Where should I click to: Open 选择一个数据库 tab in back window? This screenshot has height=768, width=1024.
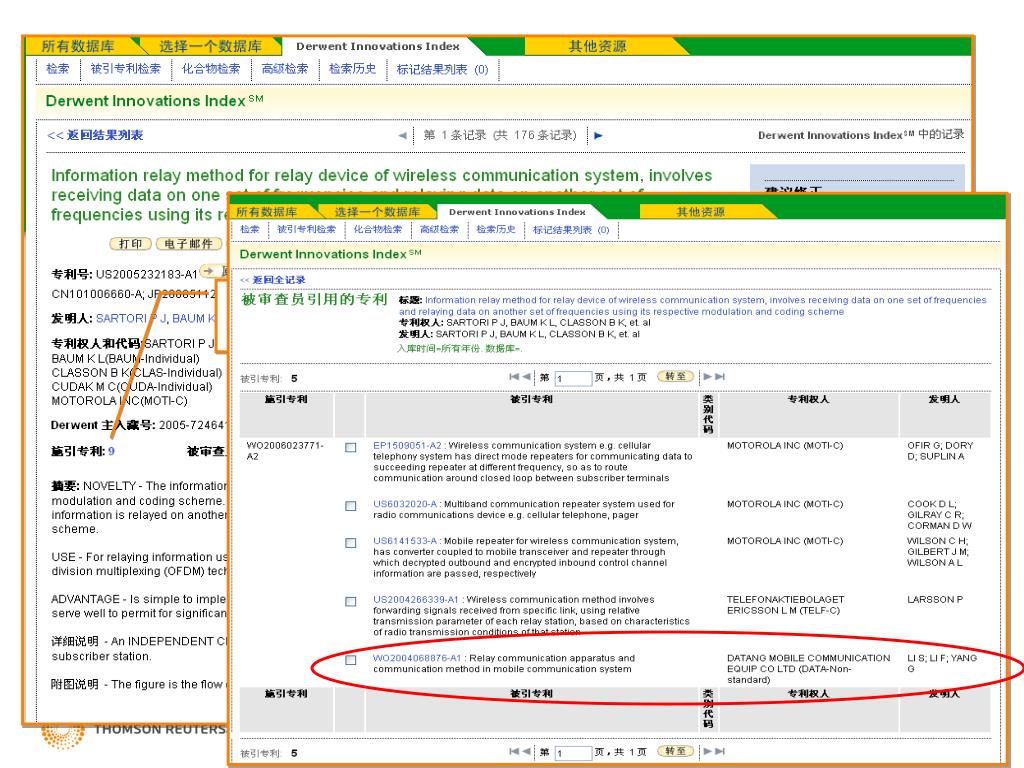[210, 46]
